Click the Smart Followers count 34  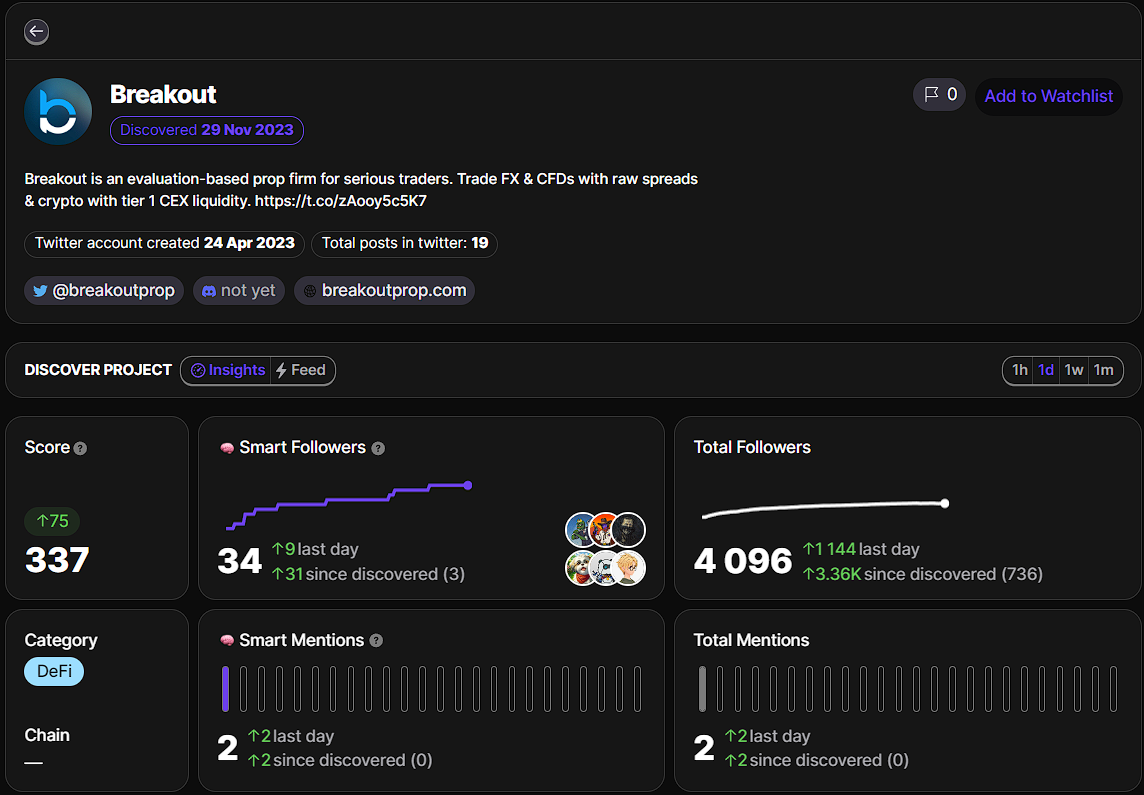[x=239, y=561]
